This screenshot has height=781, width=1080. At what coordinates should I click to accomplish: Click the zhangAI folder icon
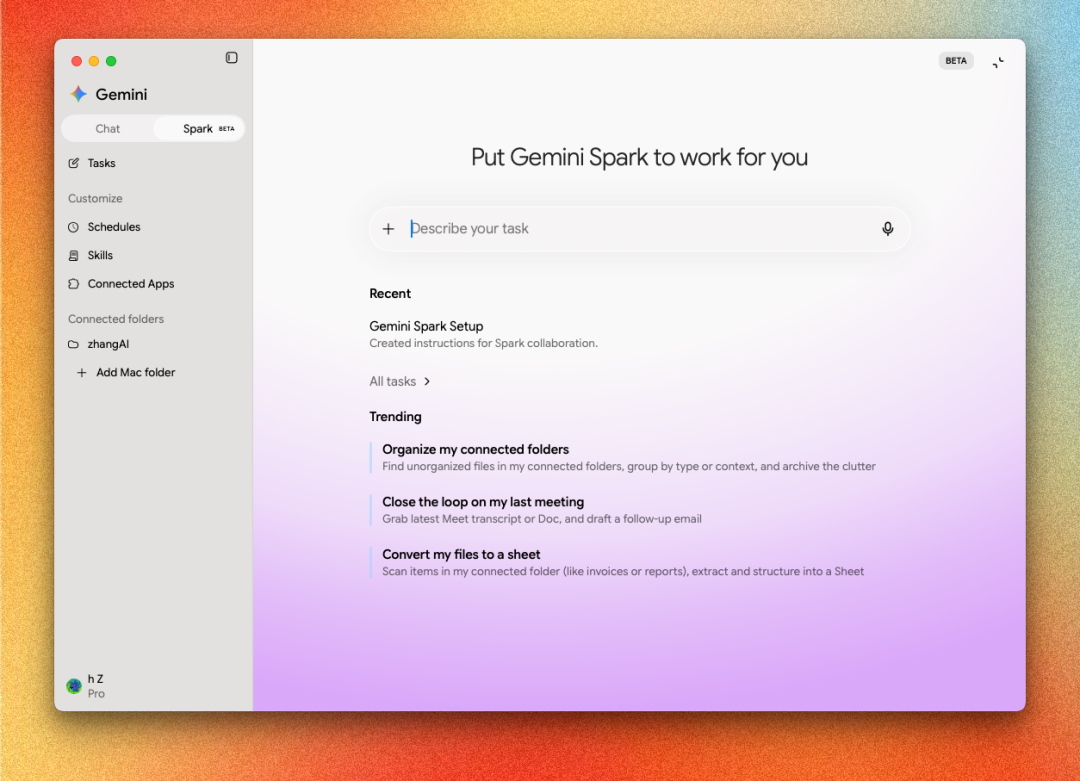74,344
